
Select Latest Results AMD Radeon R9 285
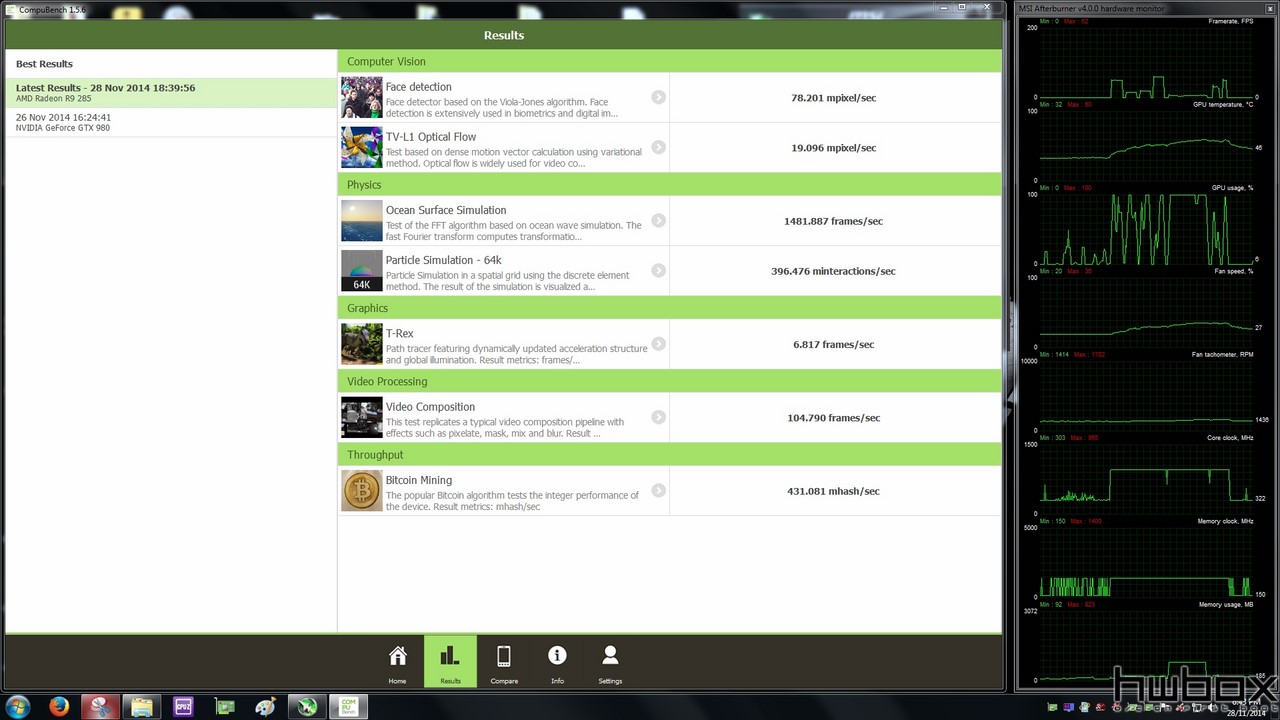[171, 93]
